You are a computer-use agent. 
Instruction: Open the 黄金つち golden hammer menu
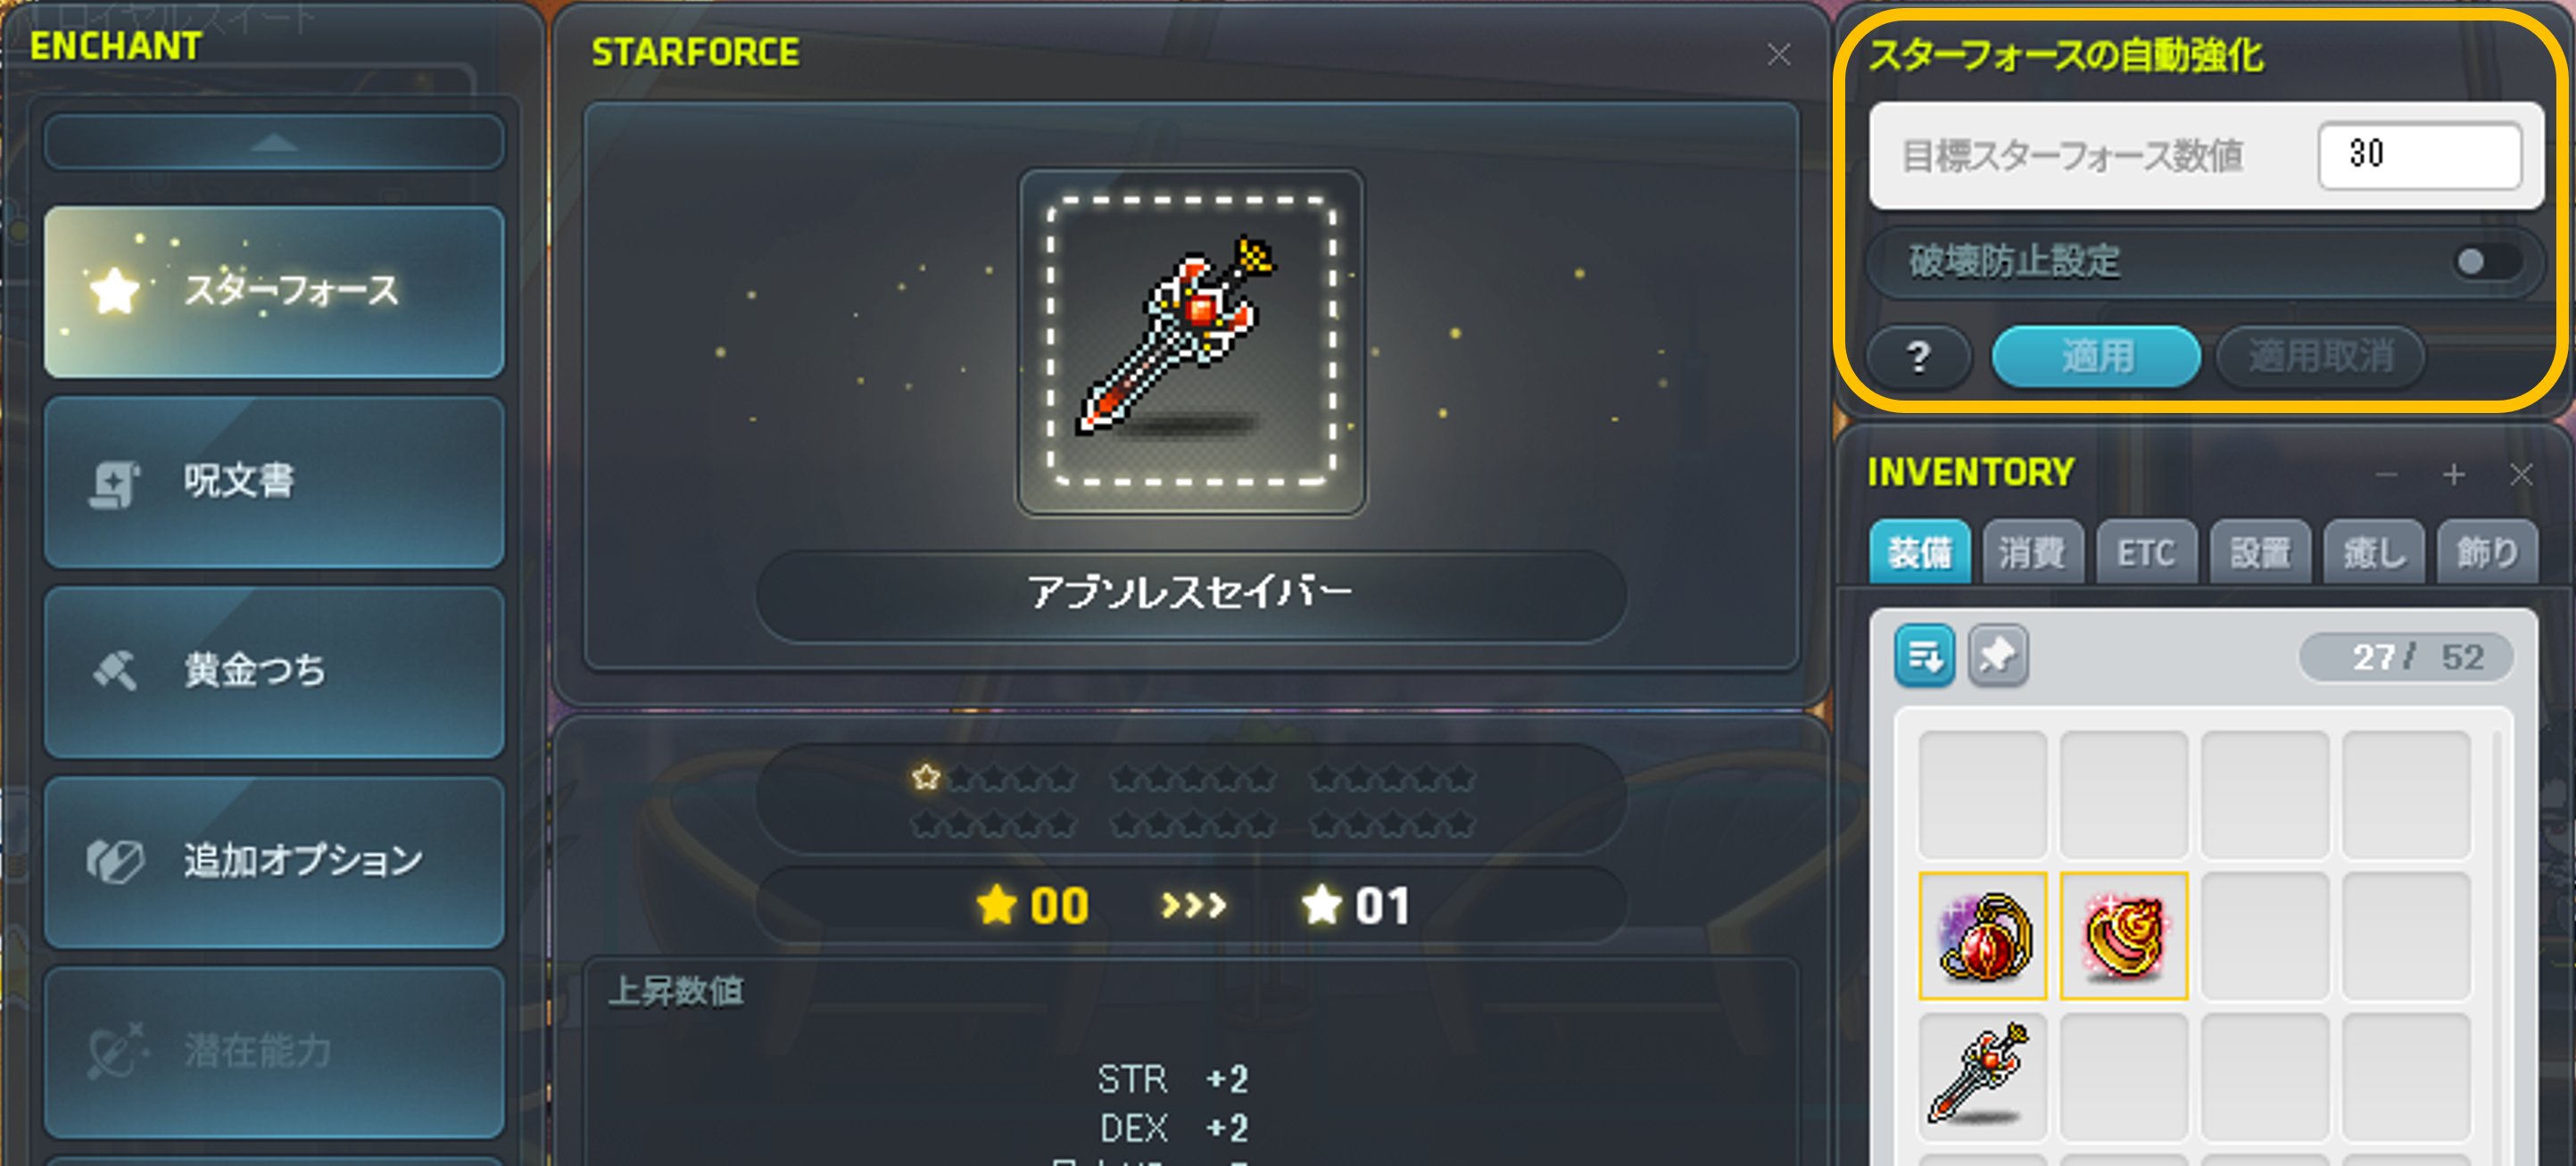point(274,672)
